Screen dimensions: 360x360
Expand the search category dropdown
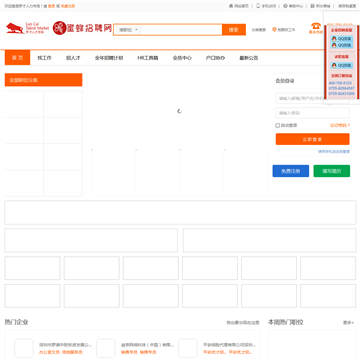pyautogui.click(x=128, y=30)
